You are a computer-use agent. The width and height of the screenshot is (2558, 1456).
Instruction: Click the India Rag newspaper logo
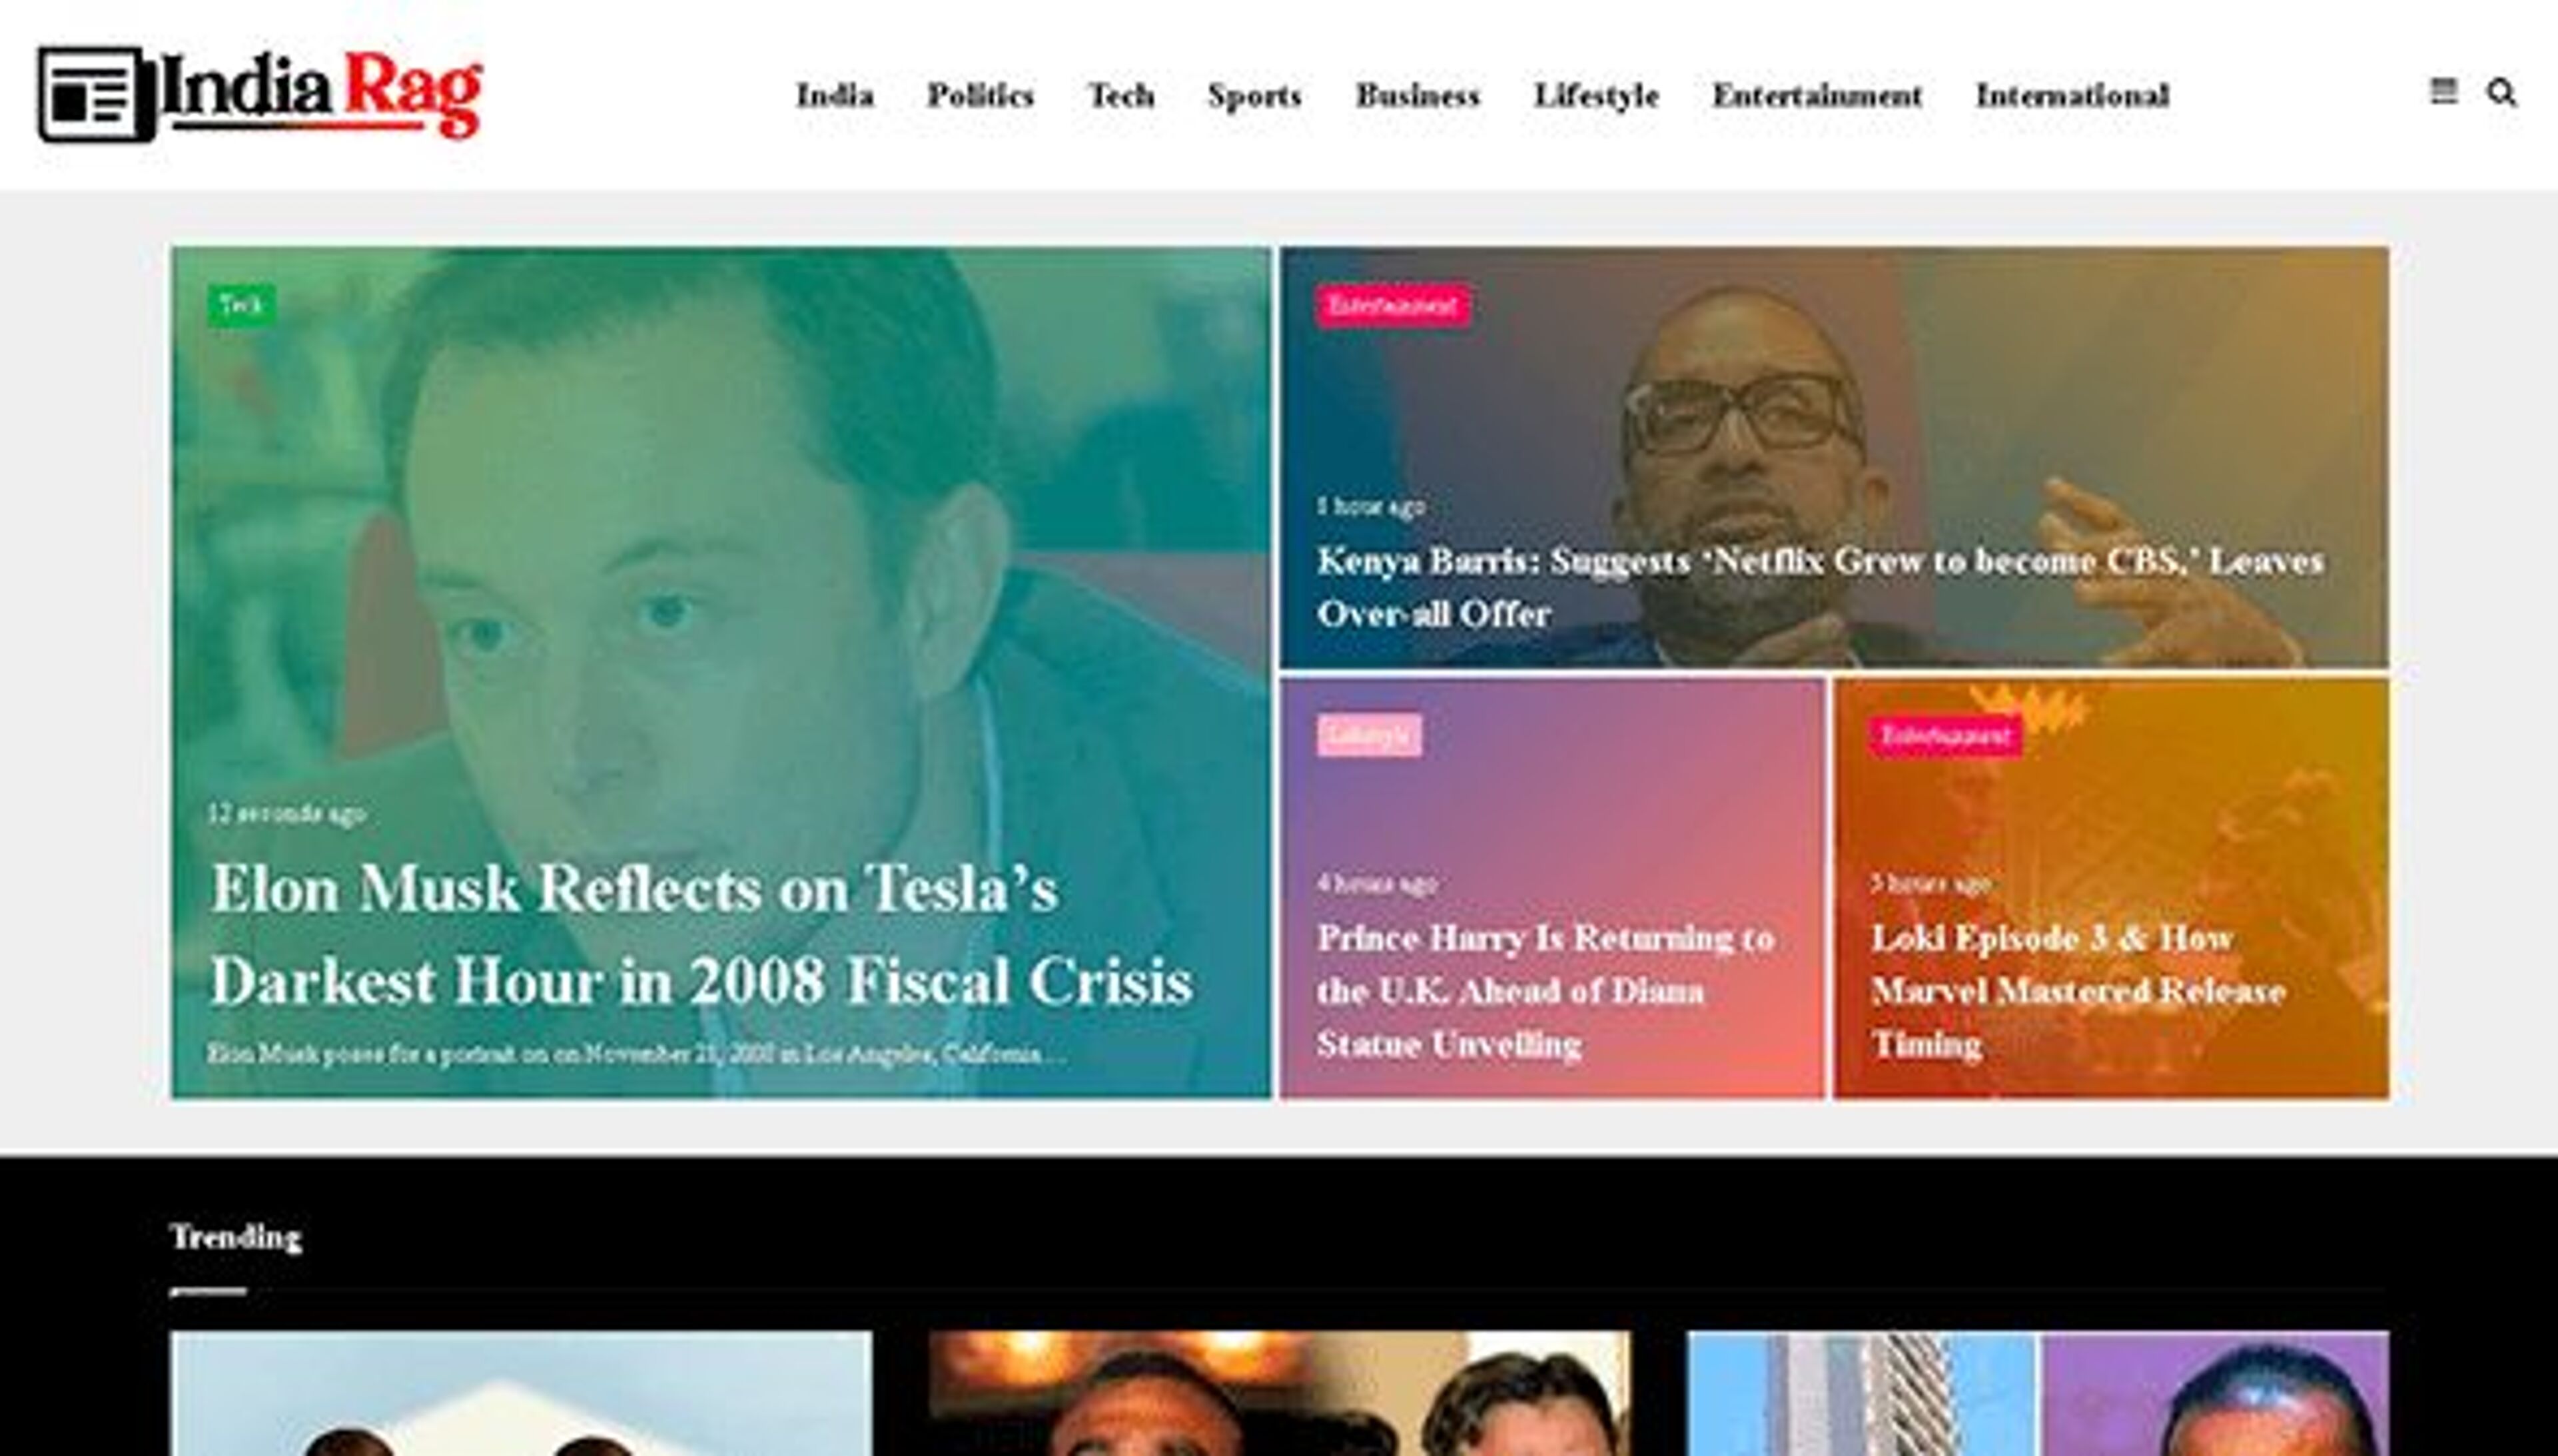pos(260,95)
